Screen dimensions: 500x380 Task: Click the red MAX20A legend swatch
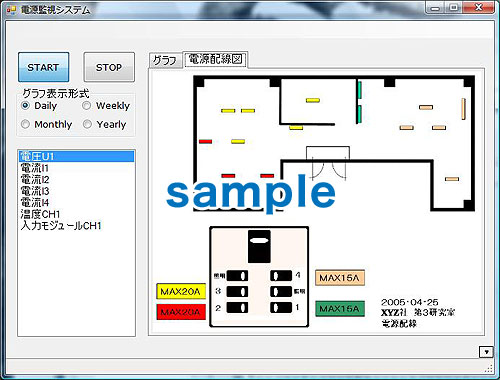point(181,312)
